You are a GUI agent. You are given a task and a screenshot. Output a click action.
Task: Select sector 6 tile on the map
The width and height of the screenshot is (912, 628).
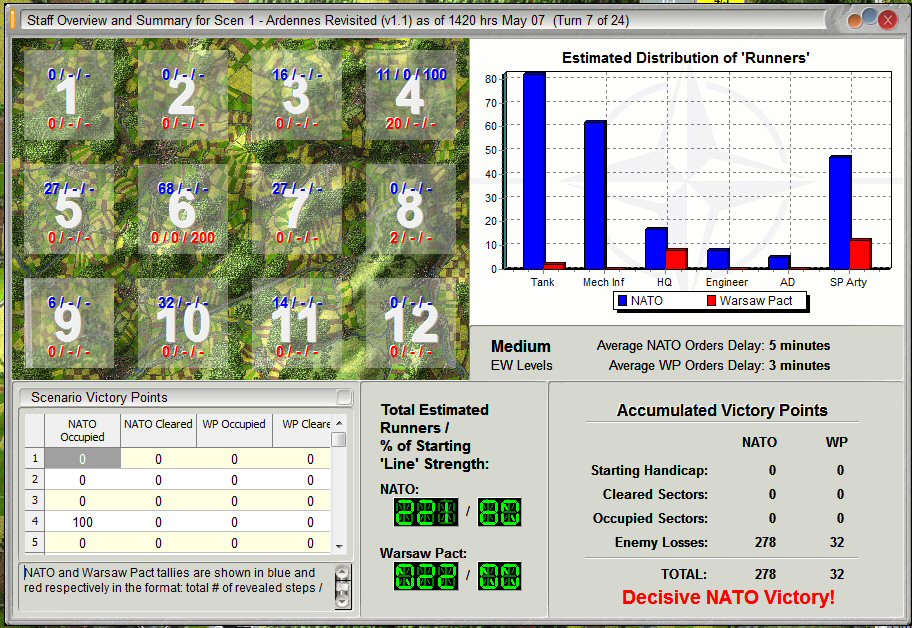coord(182,209)
